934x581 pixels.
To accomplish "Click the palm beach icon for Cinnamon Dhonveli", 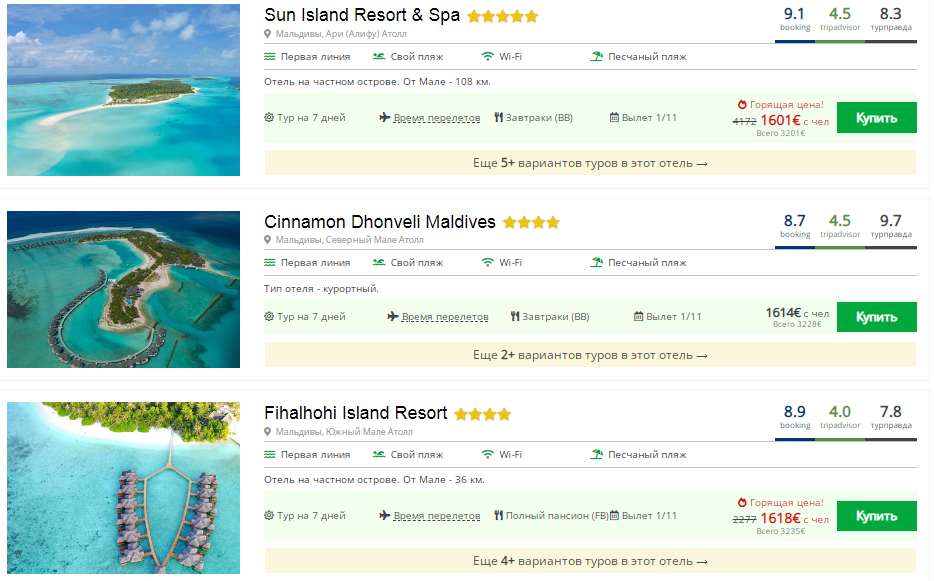I will click(x=597, y=263).
